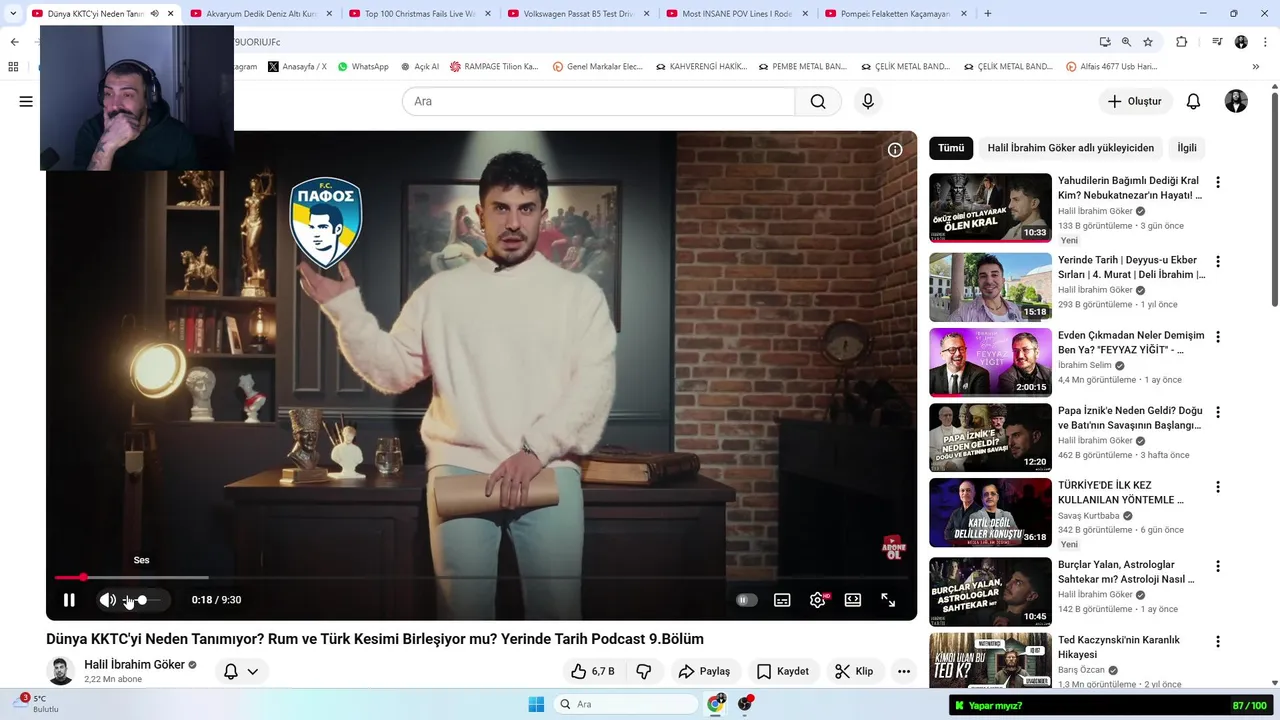The image size is (1280, 720).
Task: Open the Oluştur create button
Action: [1135, 101]
